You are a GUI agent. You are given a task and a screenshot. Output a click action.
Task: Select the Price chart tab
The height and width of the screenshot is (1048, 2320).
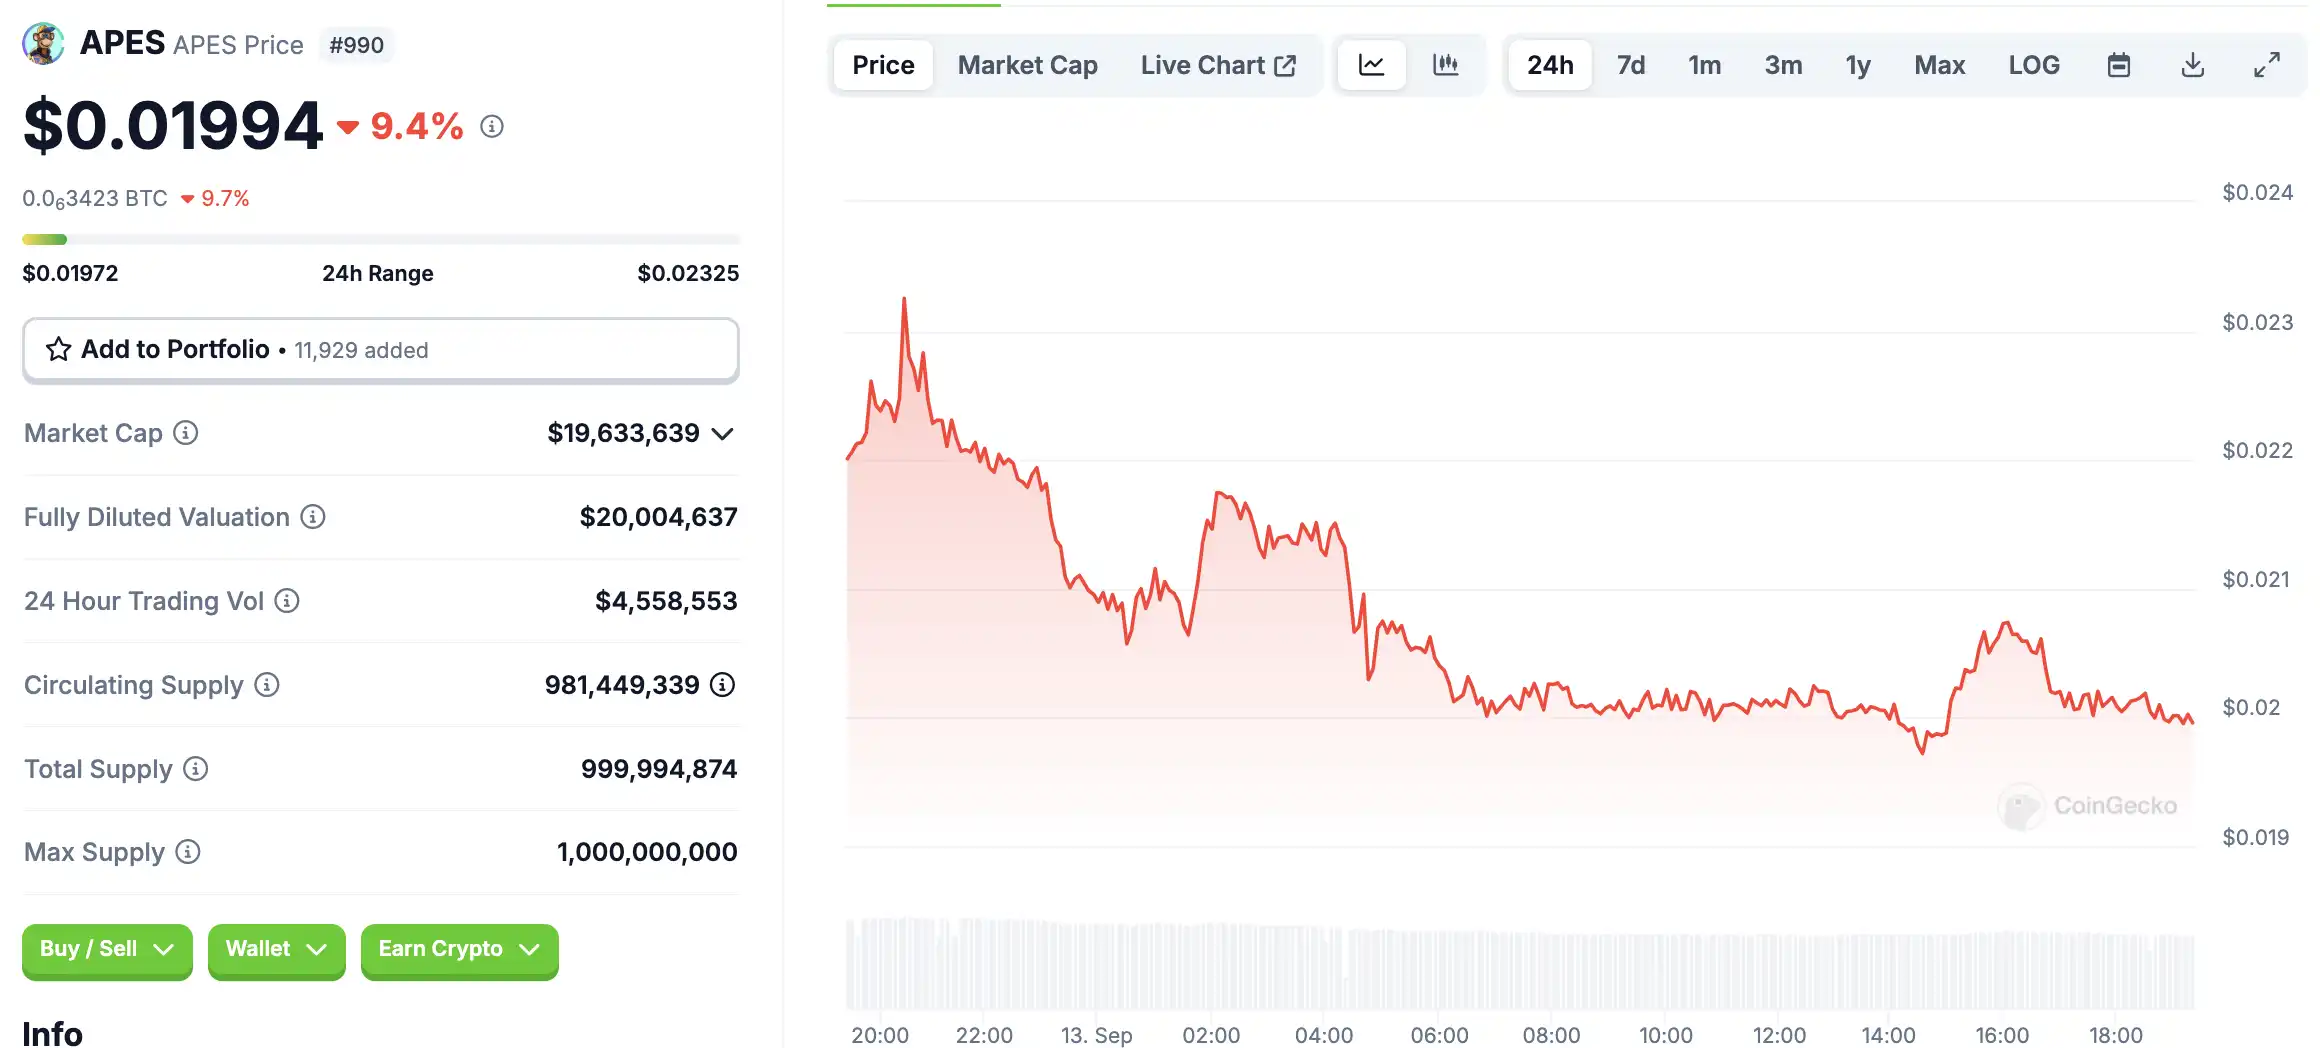point(883,65)
